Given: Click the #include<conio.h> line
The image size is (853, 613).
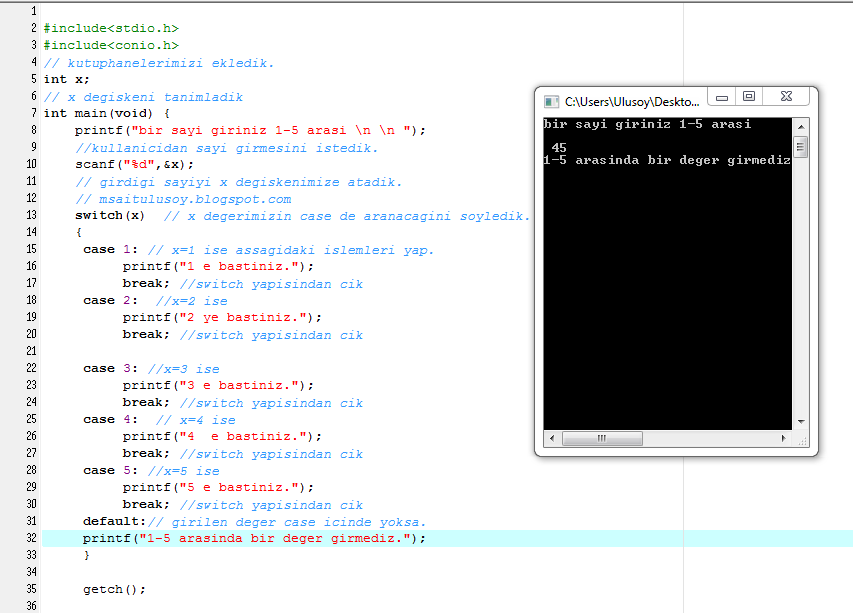Looking at the screenshot, I should 111,45.
